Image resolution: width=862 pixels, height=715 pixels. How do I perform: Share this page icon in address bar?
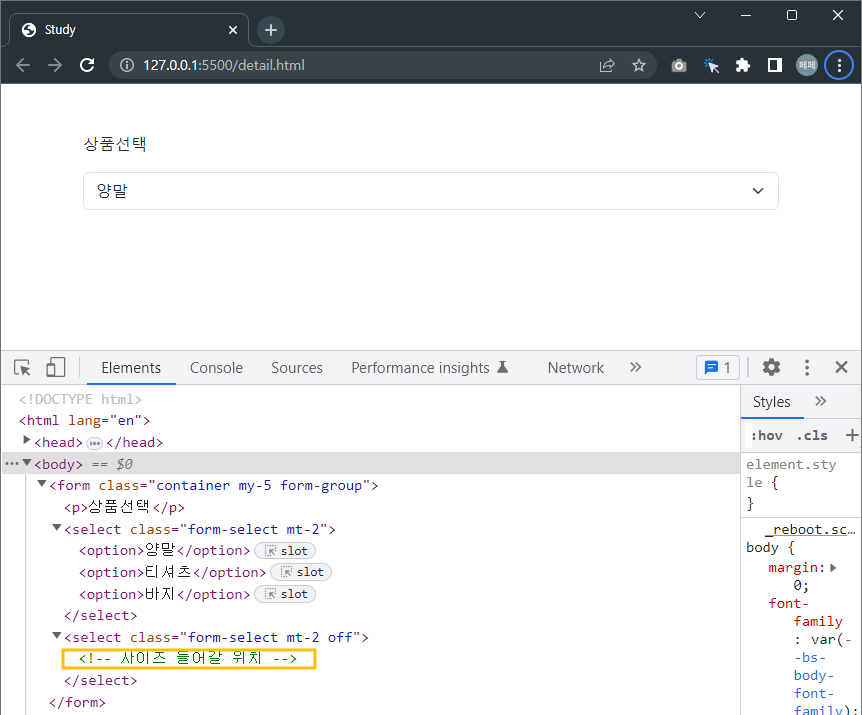(x=607, y=65)
